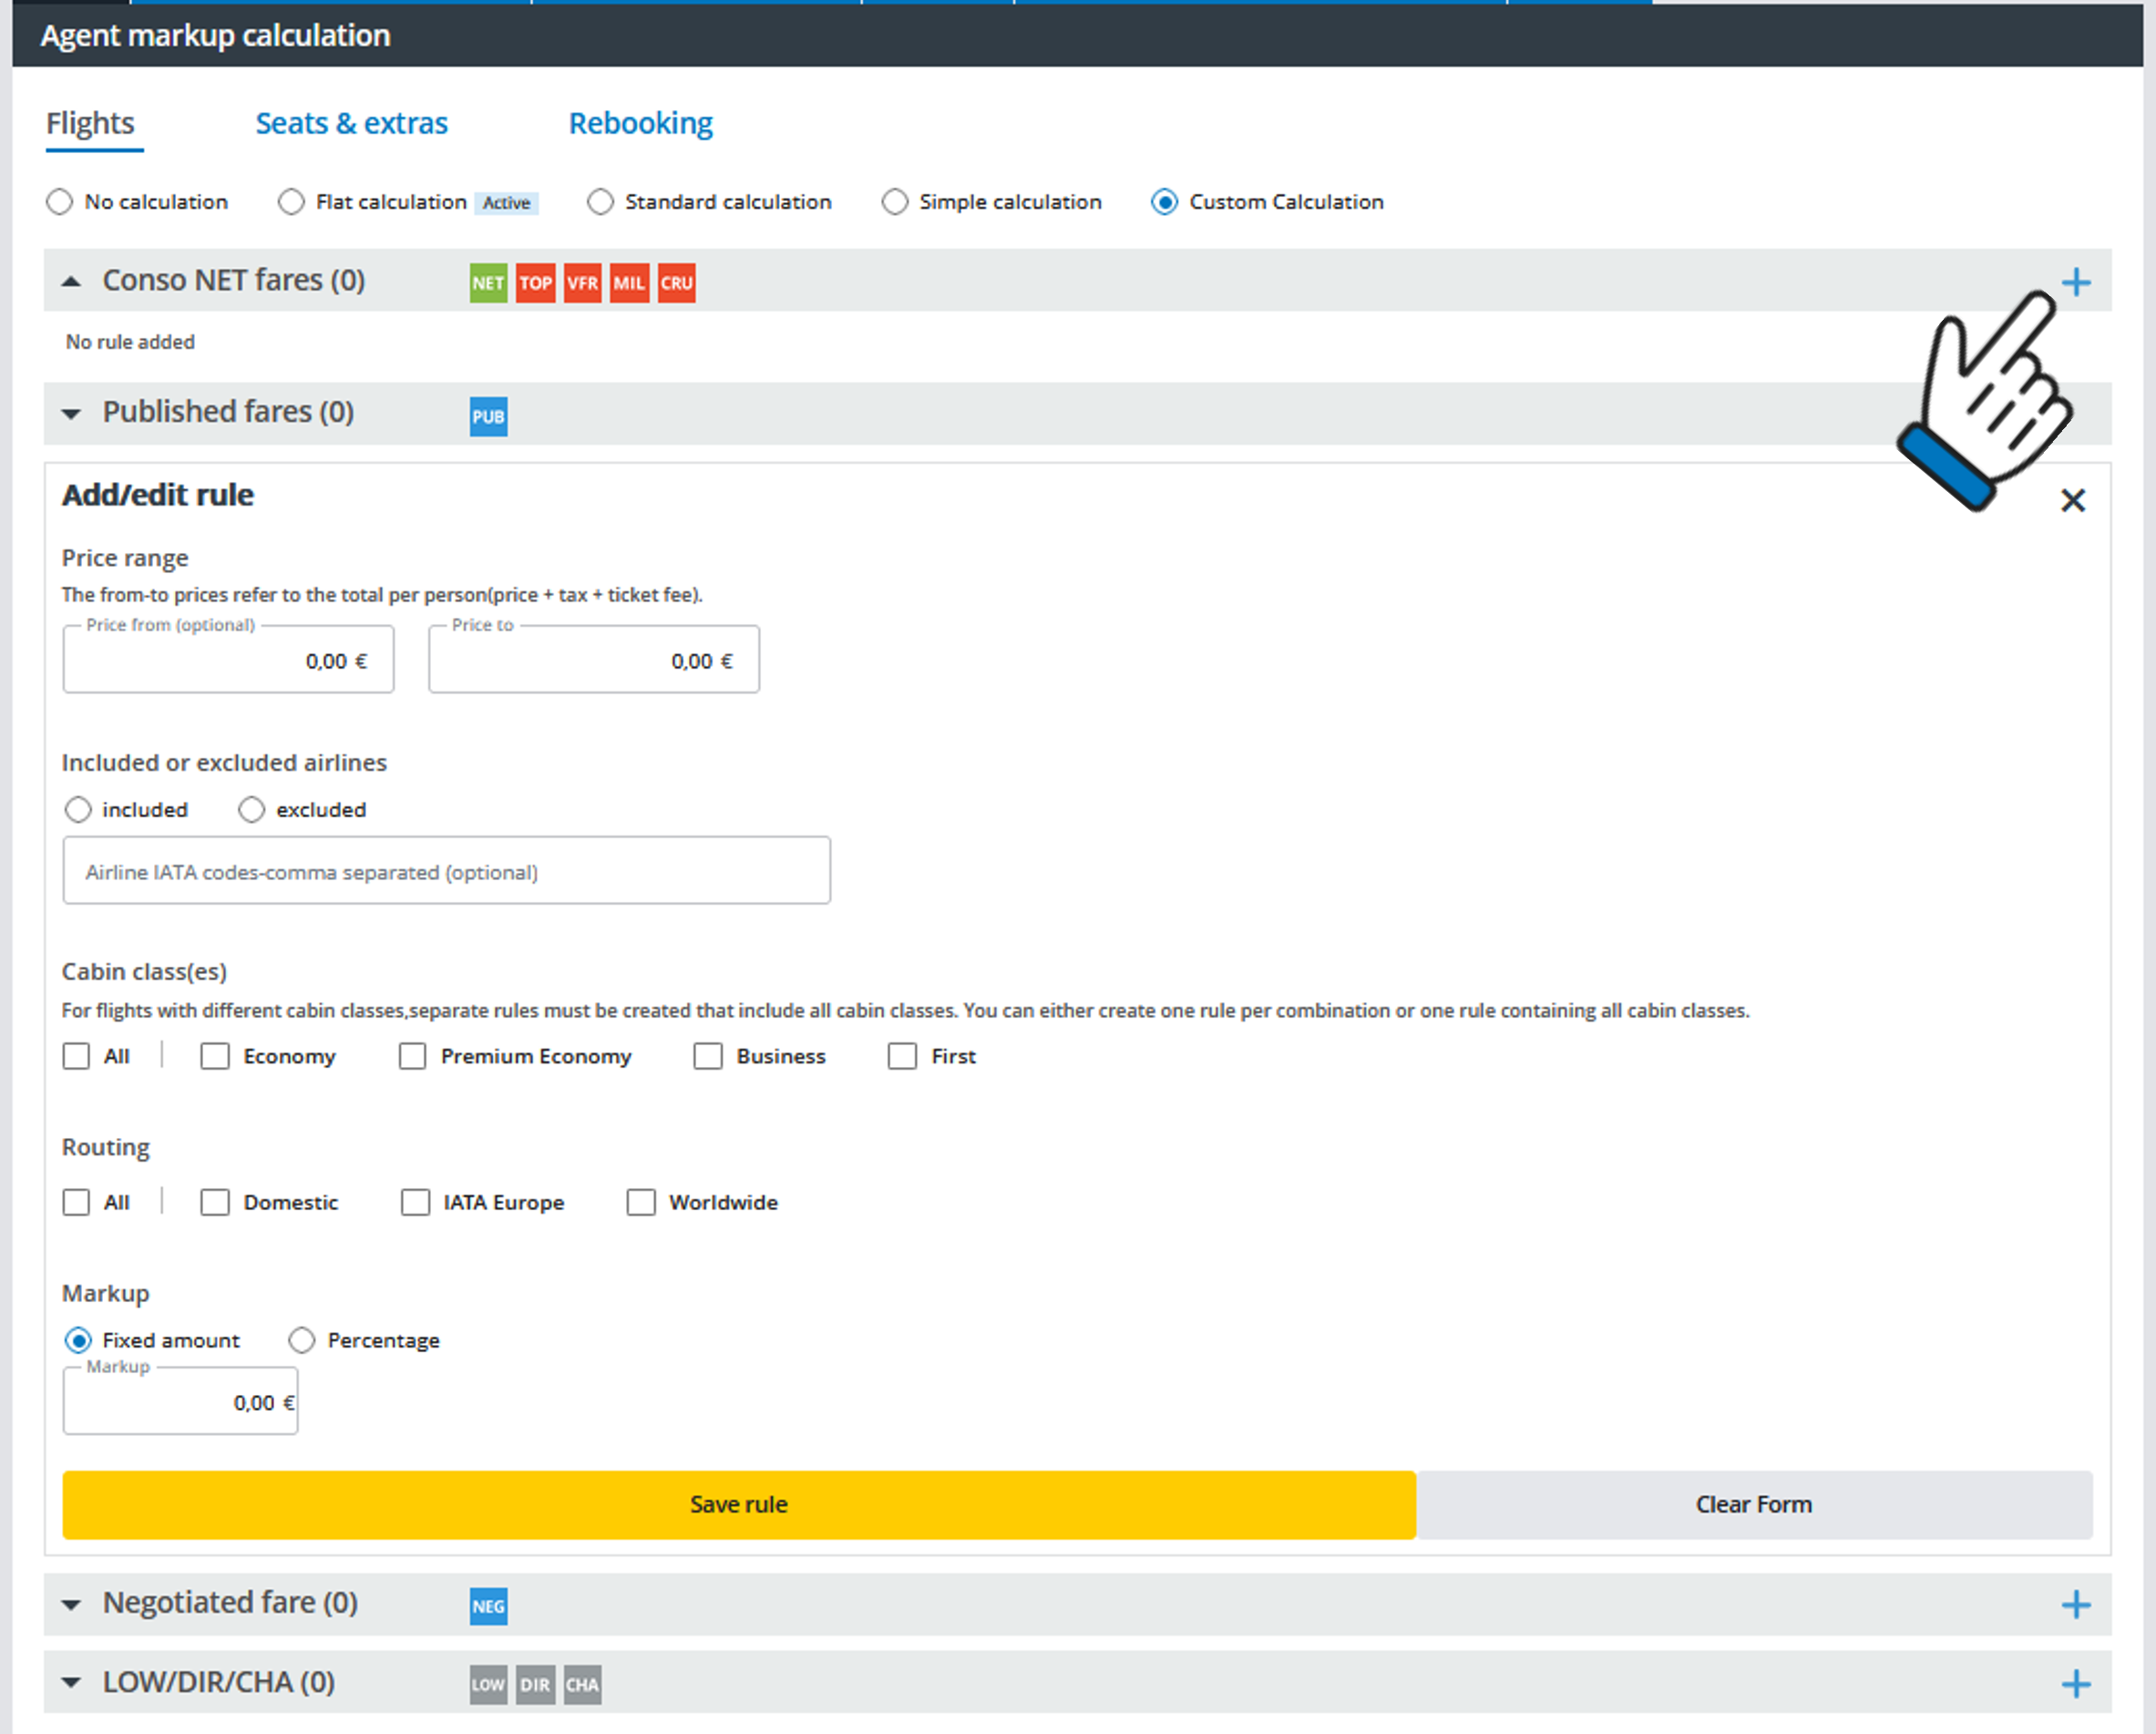The height and width of the screenshot is (1734, 2156).
Task: Select the Percentage markup radio button
Action: [x=301, y=1340]
